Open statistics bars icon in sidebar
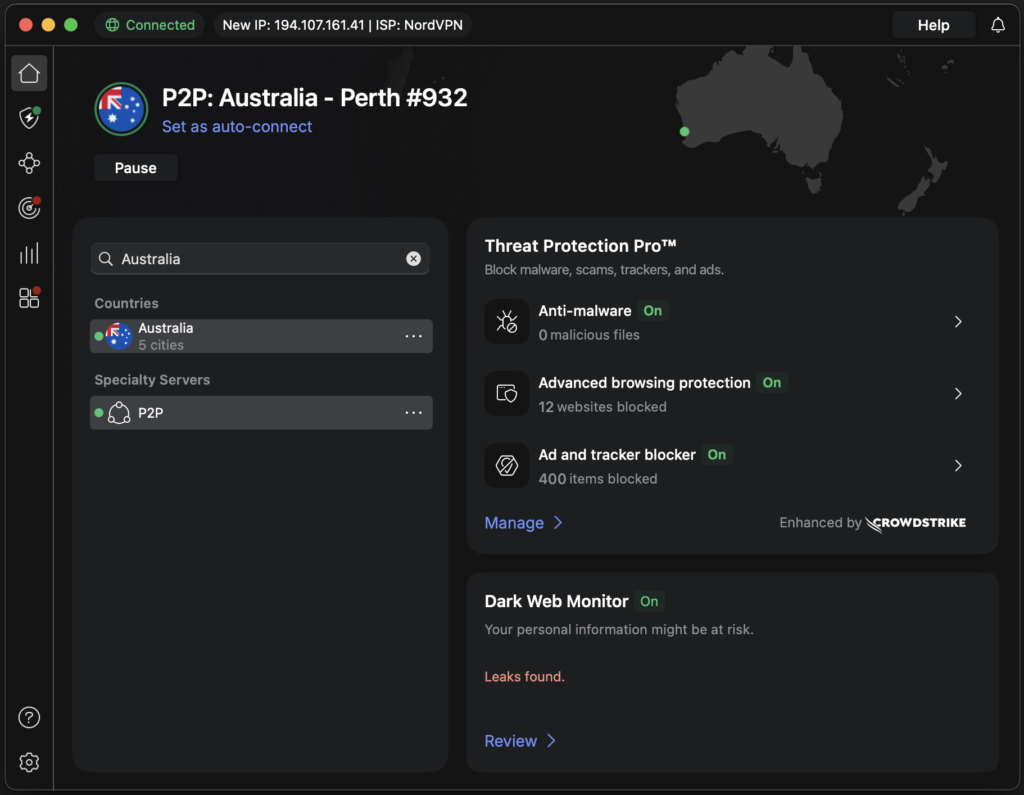 coord(29,253)
